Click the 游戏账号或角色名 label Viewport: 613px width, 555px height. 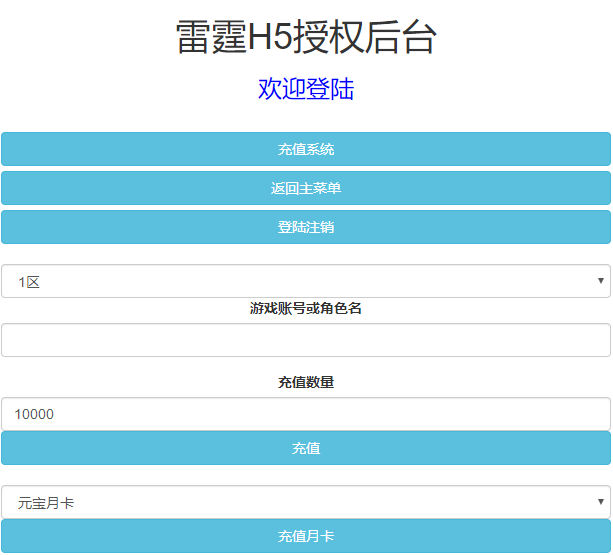tap(305, 309)
